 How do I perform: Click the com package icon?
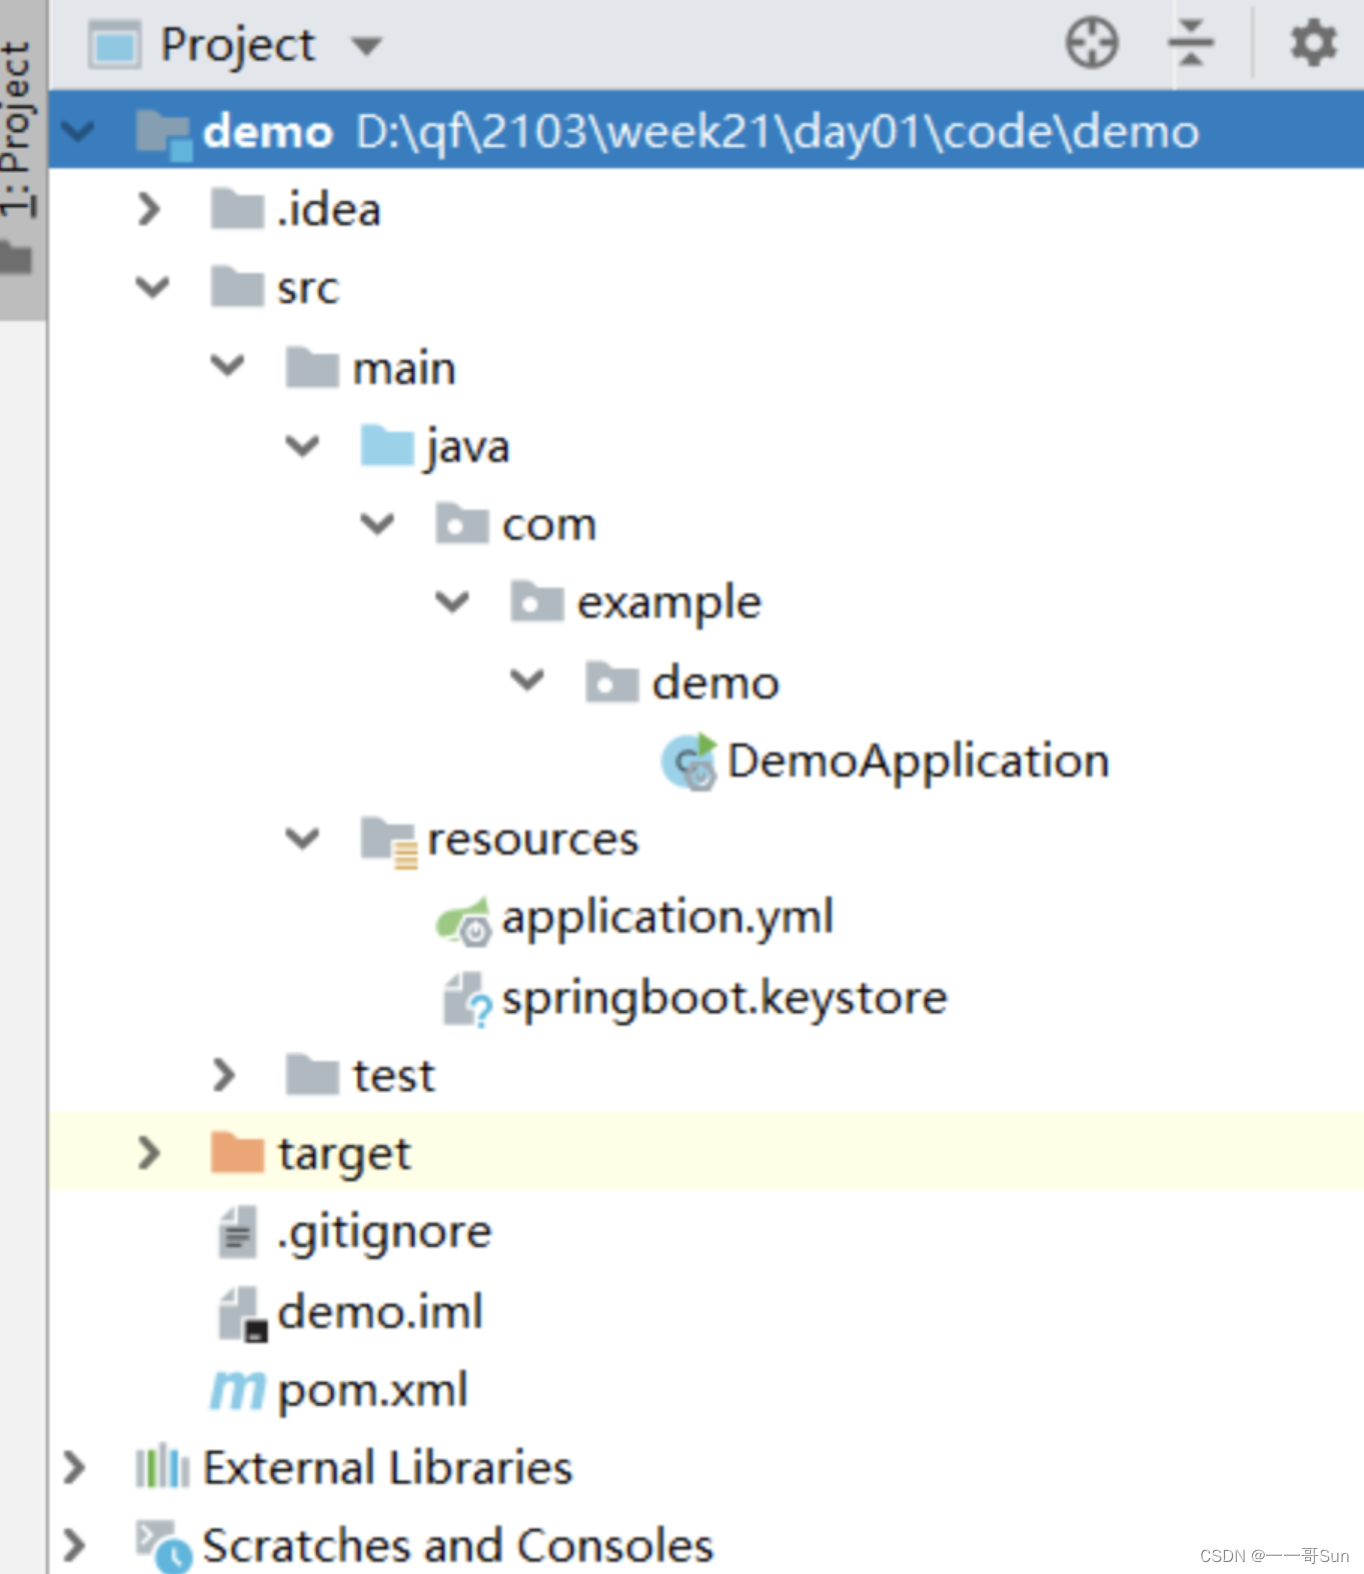pyautogui.click(x=462, y=523)
